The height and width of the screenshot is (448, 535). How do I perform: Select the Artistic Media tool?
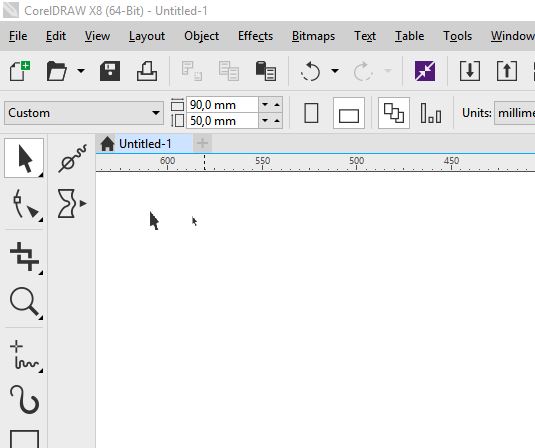click(24, 399)
